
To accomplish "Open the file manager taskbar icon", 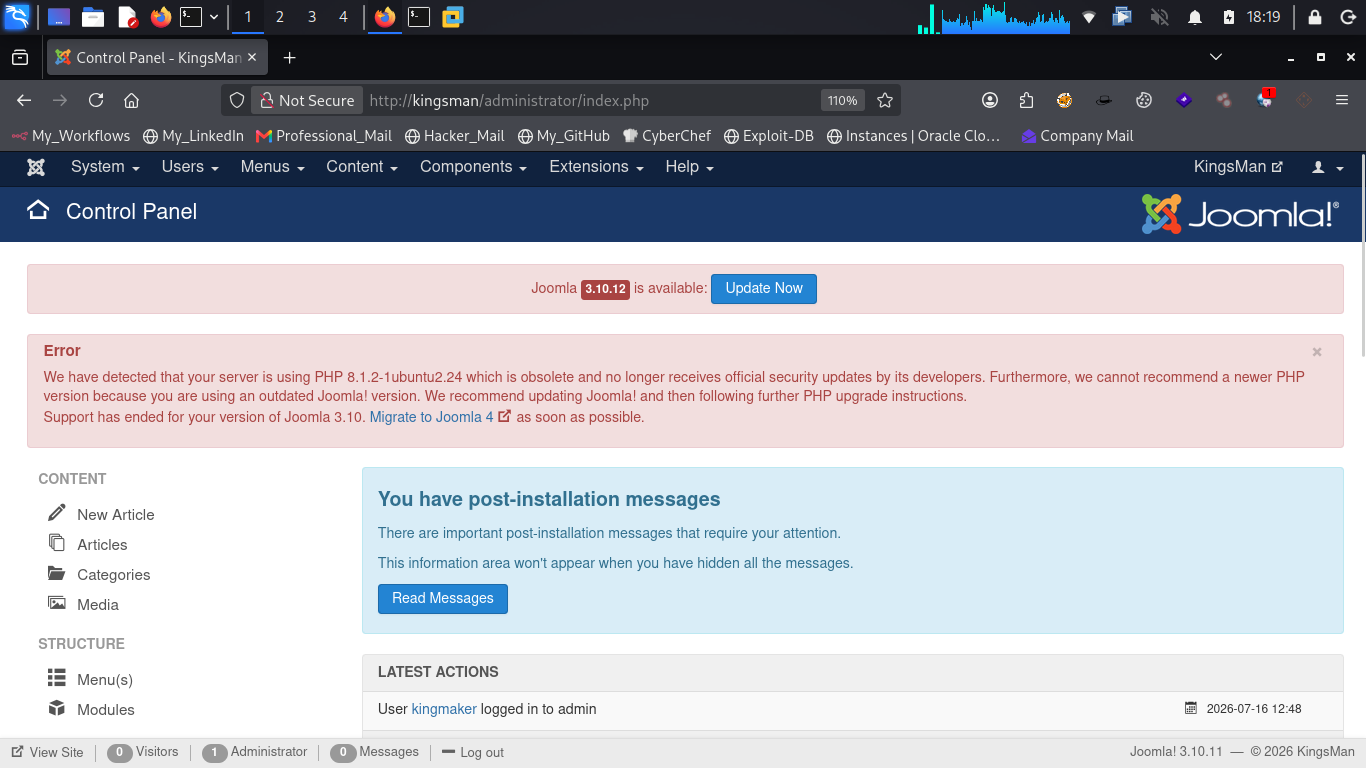I will [93, 17].
